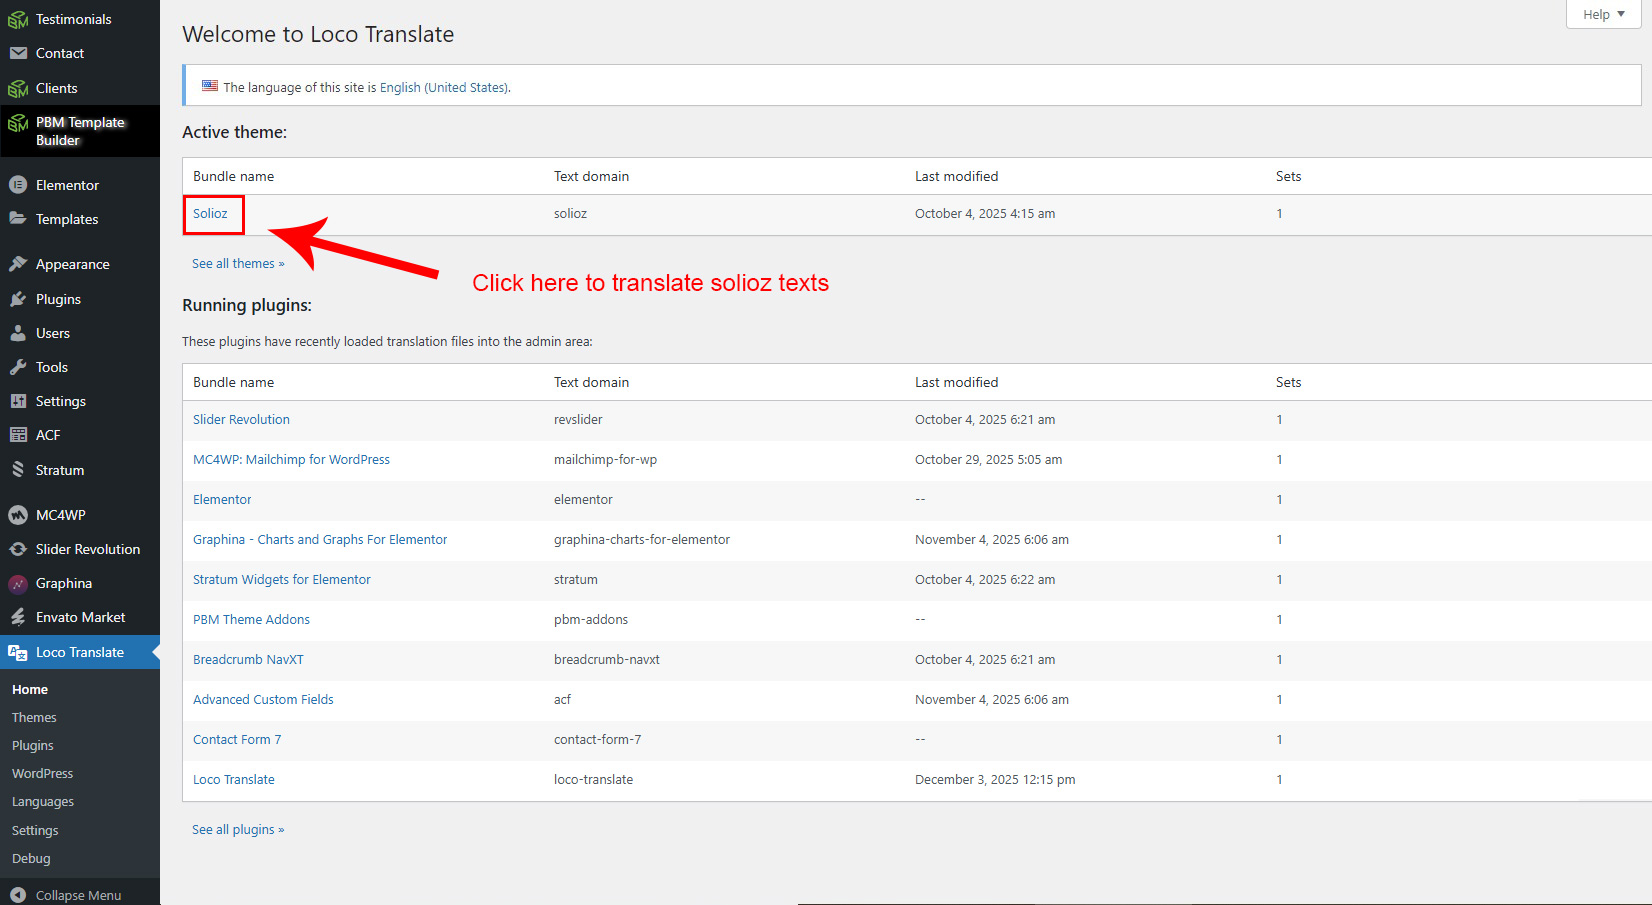Screen dimensions: 1652x905
Task: Click the Stratum sidebar icon
Action: [x=18, y=470]
